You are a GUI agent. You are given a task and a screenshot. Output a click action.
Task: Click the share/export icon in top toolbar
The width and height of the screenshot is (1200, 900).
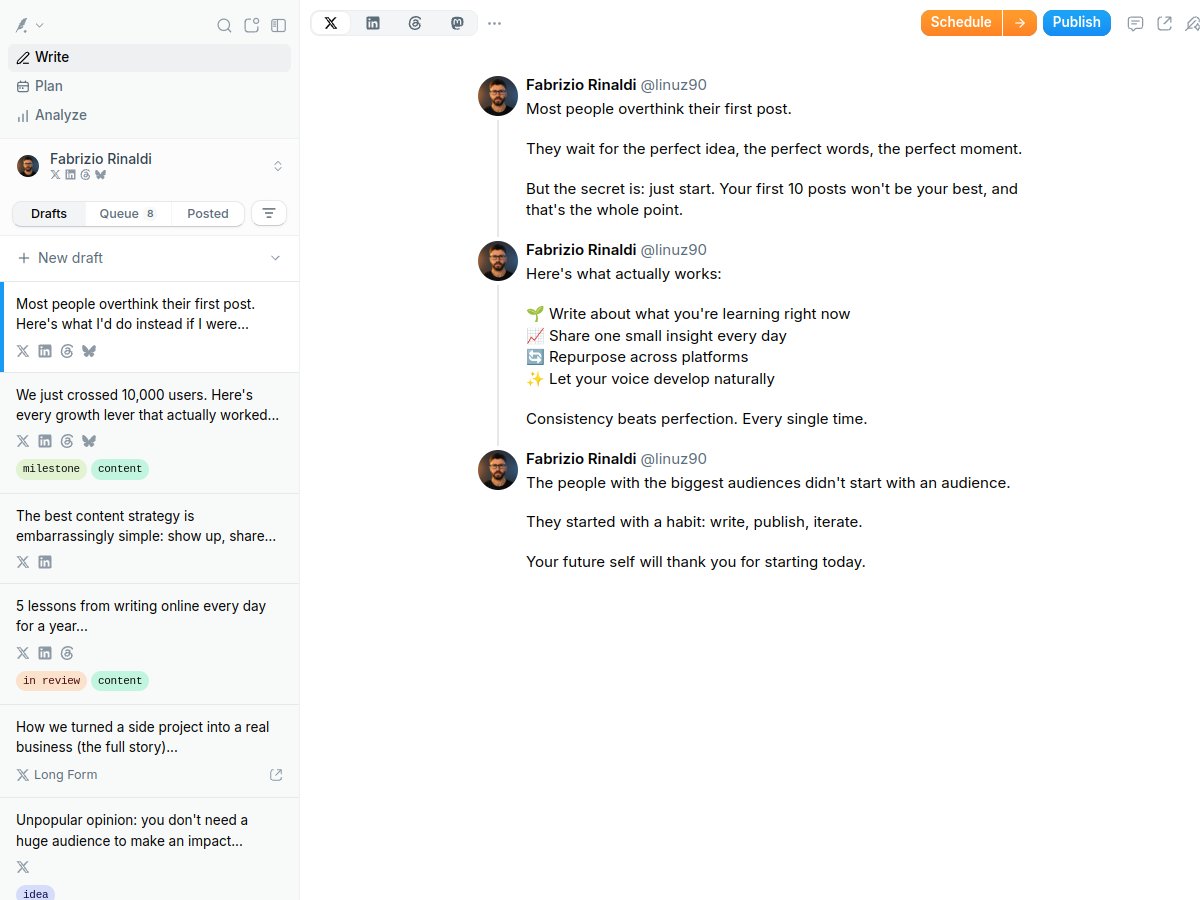click(x=1164, y=23)
